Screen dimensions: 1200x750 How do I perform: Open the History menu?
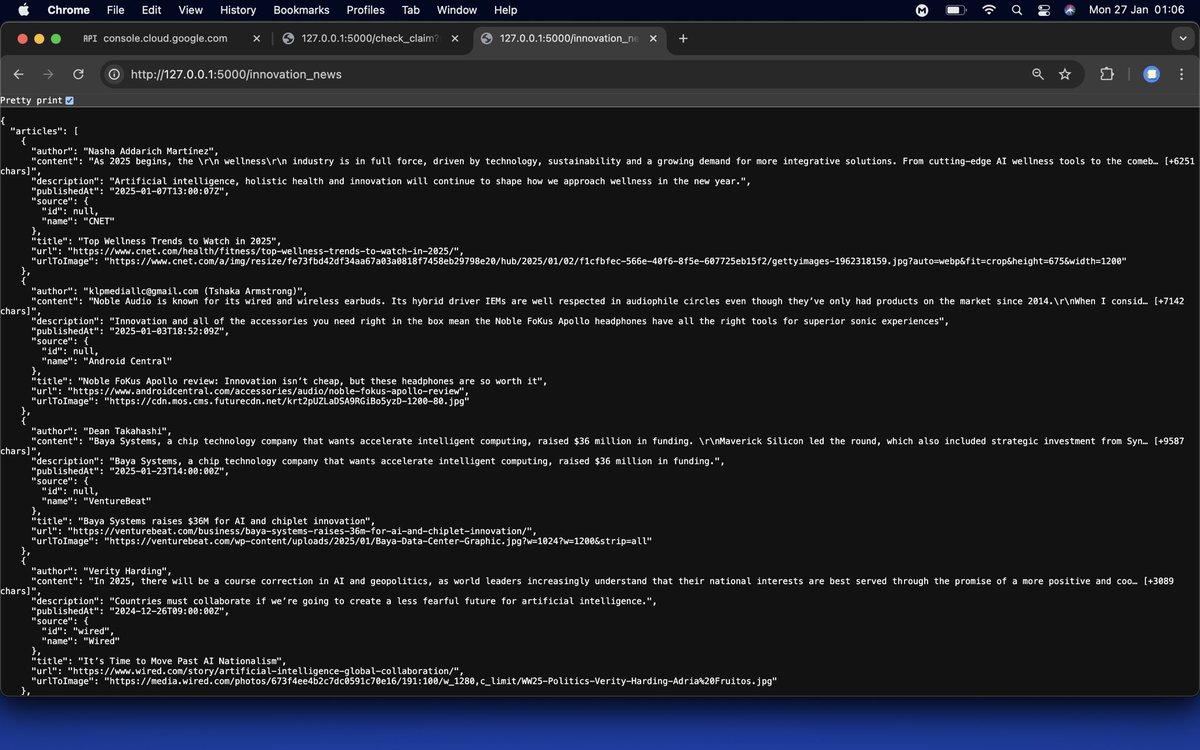tap(238, 10)
